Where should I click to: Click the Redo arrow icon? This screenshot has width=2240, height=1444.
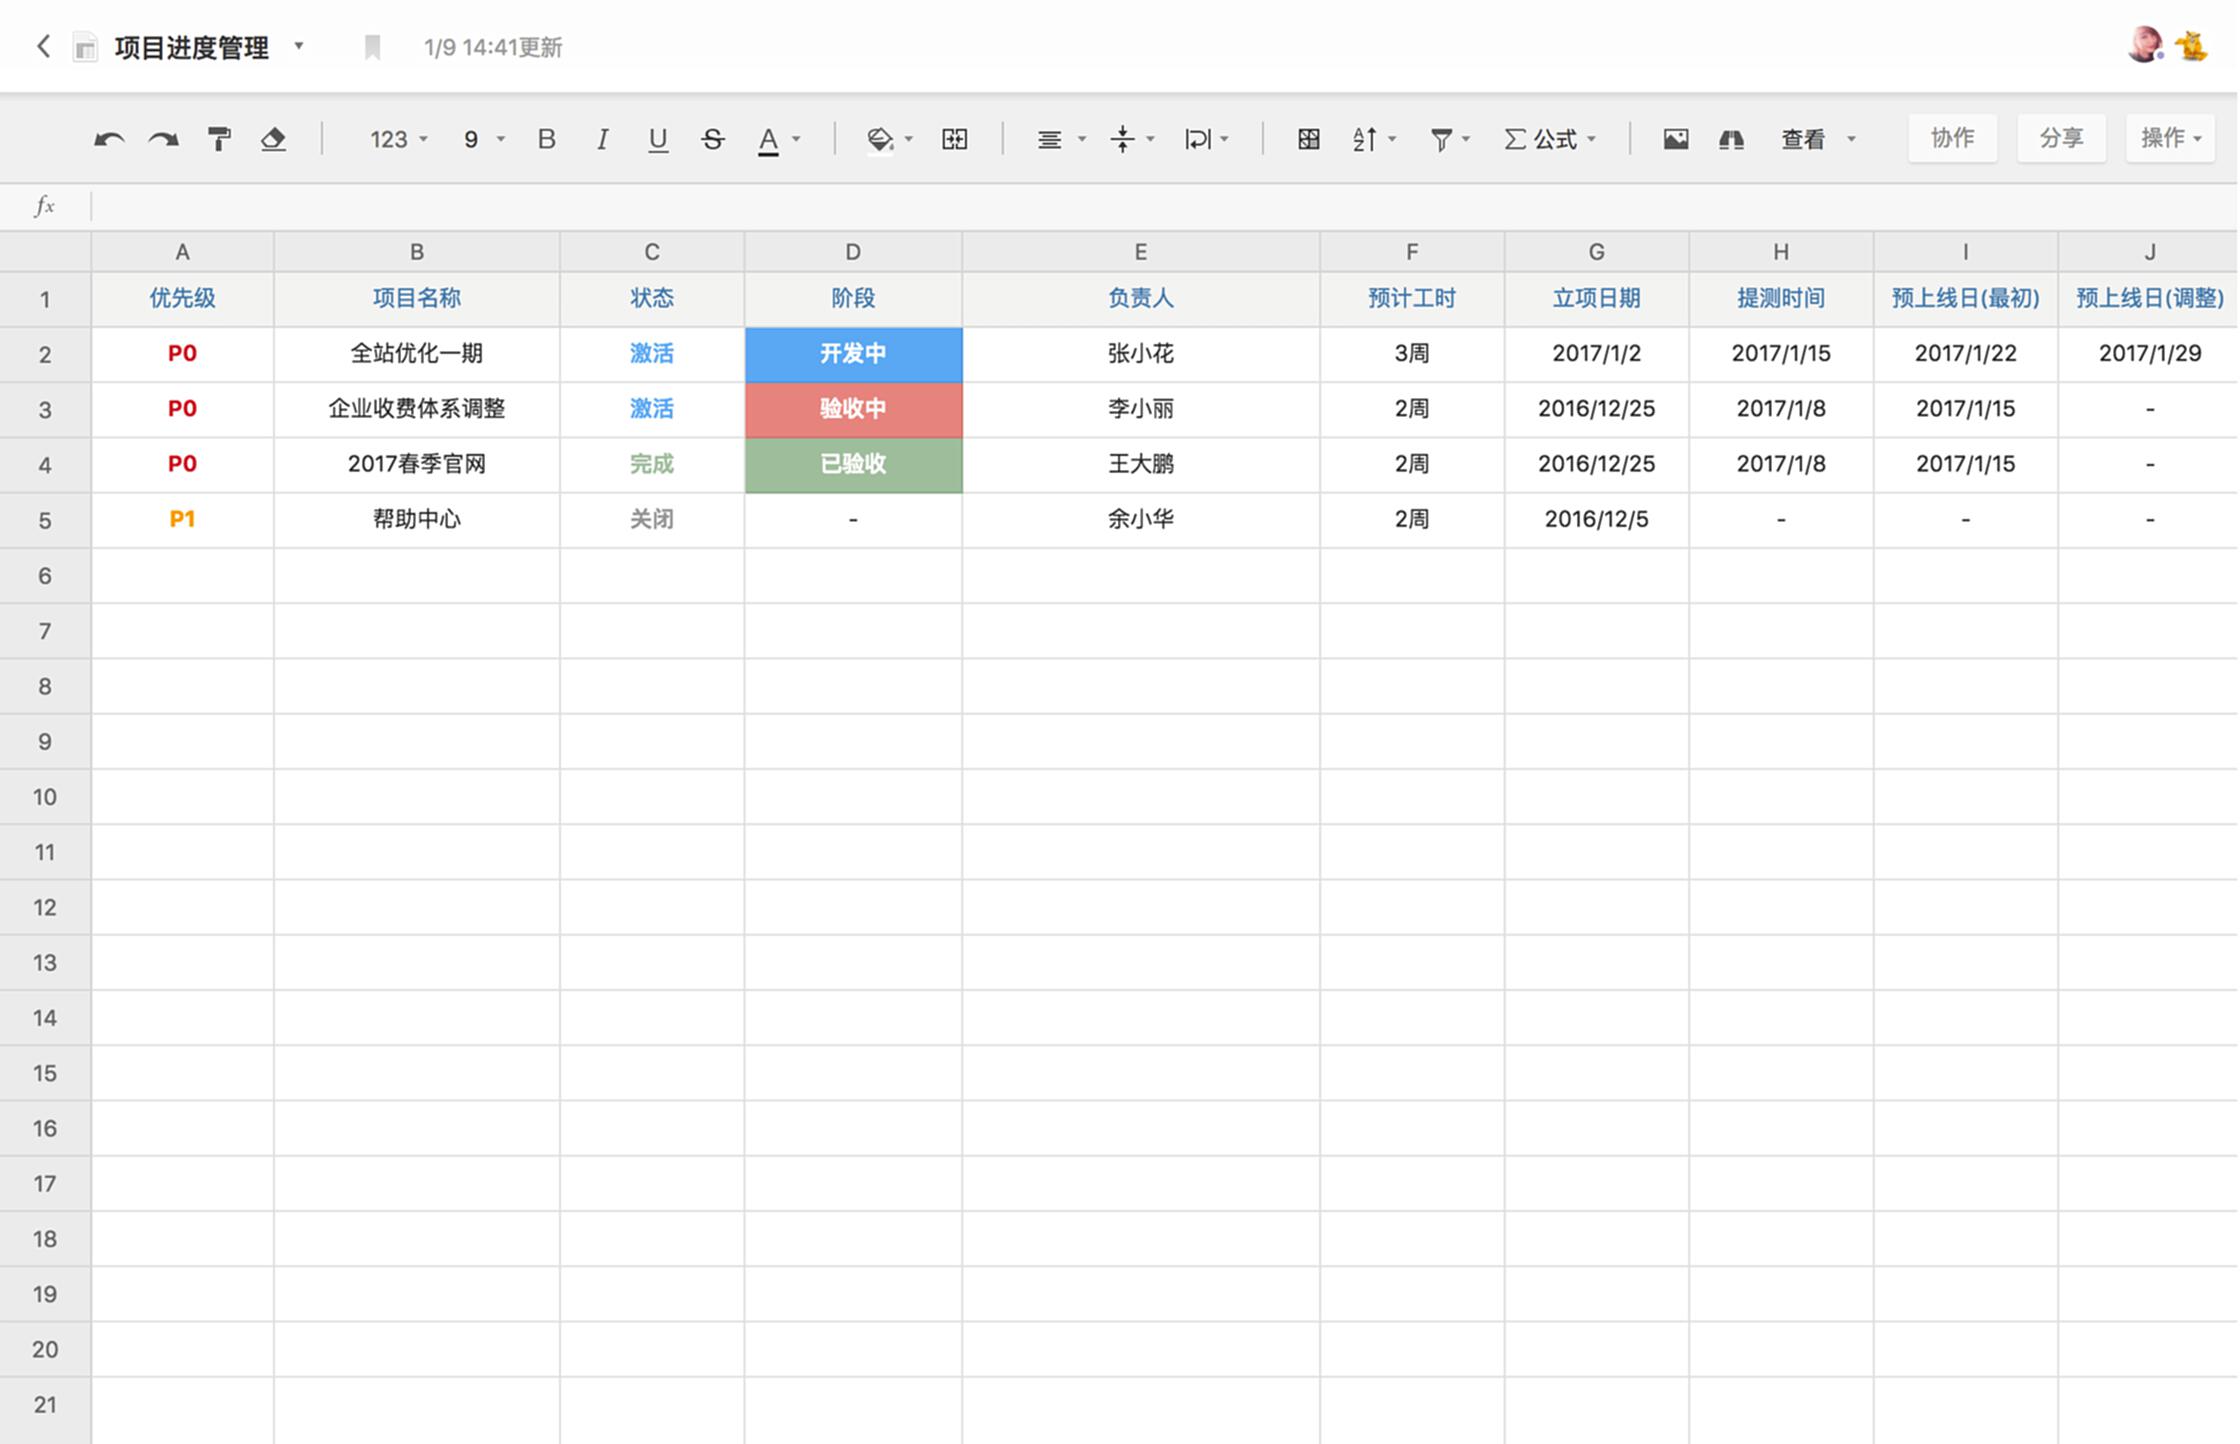pos(163,139)
